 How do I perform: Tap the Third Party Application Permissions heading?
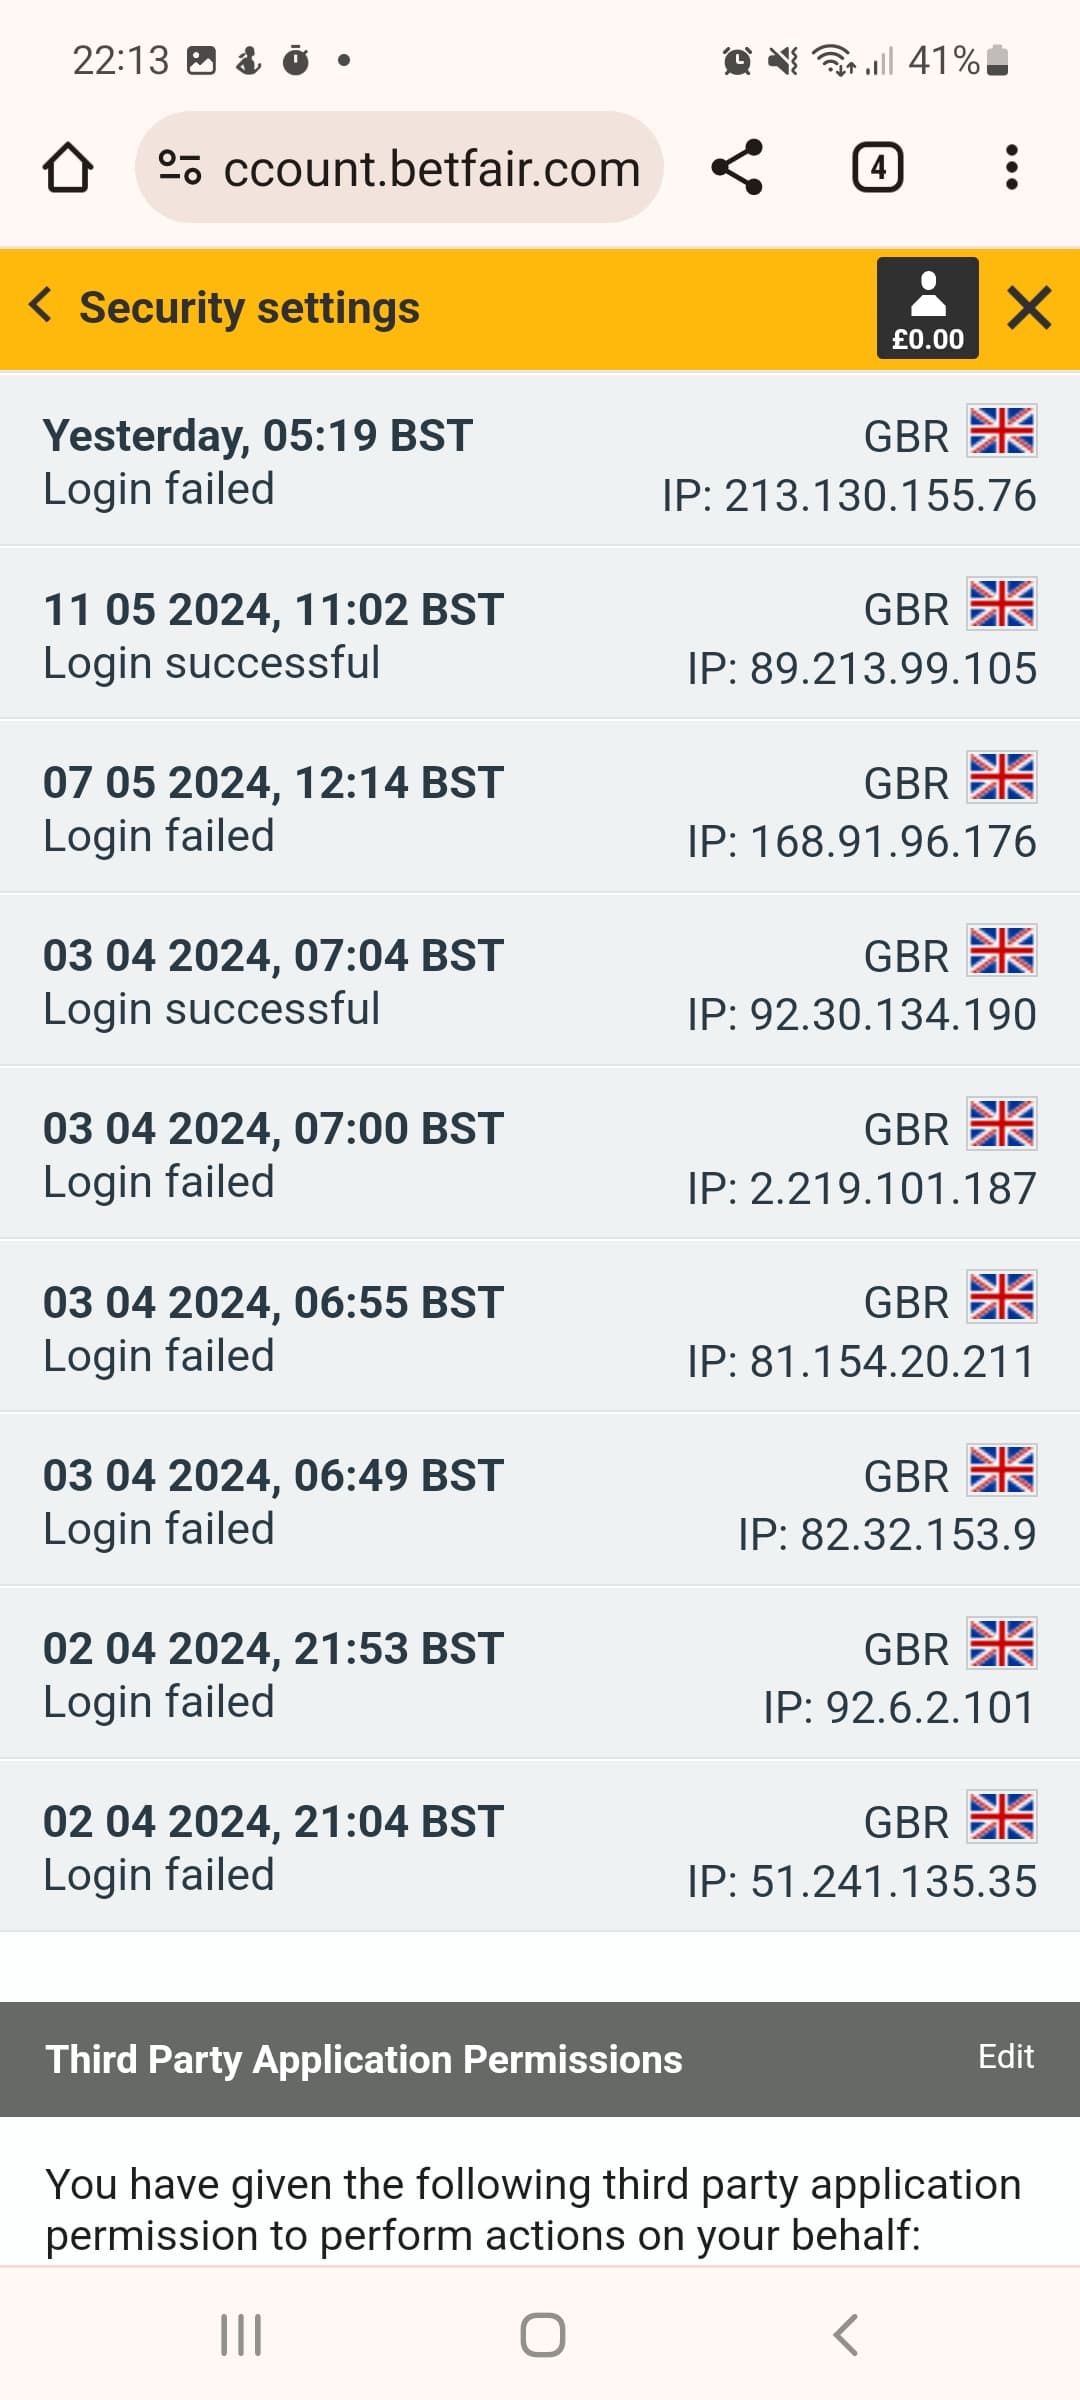coord(364,2059)
